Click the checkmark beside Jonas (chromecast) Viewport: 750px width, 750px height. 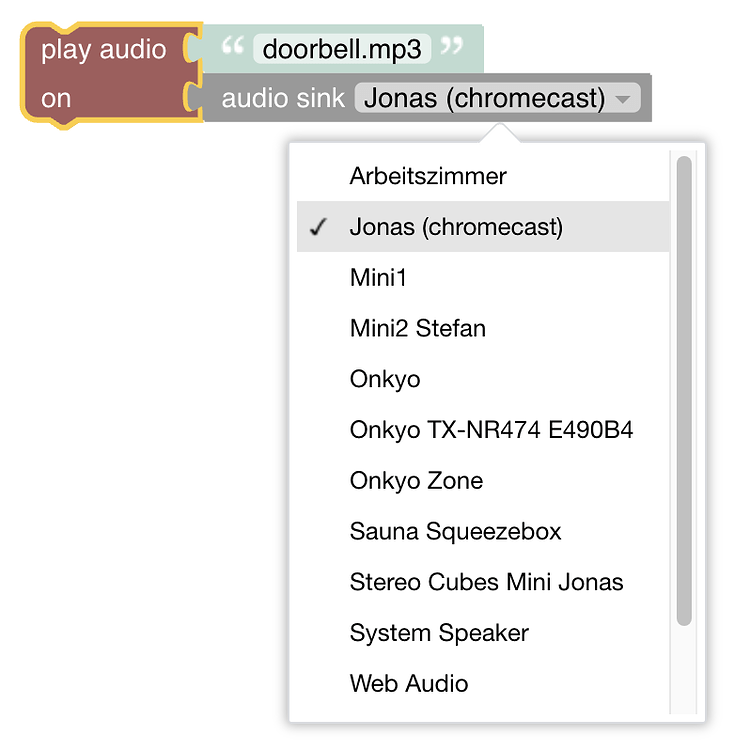pos(319,228)
